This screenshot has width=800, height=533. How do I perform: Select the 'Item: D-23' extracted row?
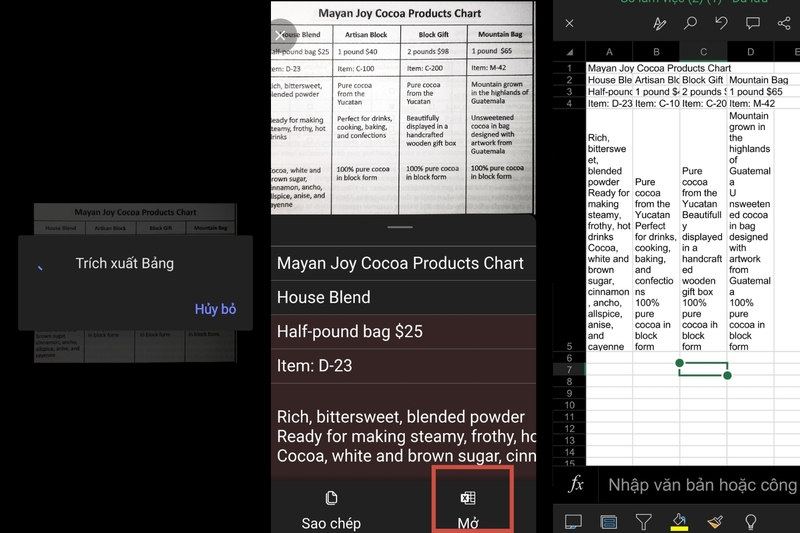pyautogui.click(x=403, y=366)
